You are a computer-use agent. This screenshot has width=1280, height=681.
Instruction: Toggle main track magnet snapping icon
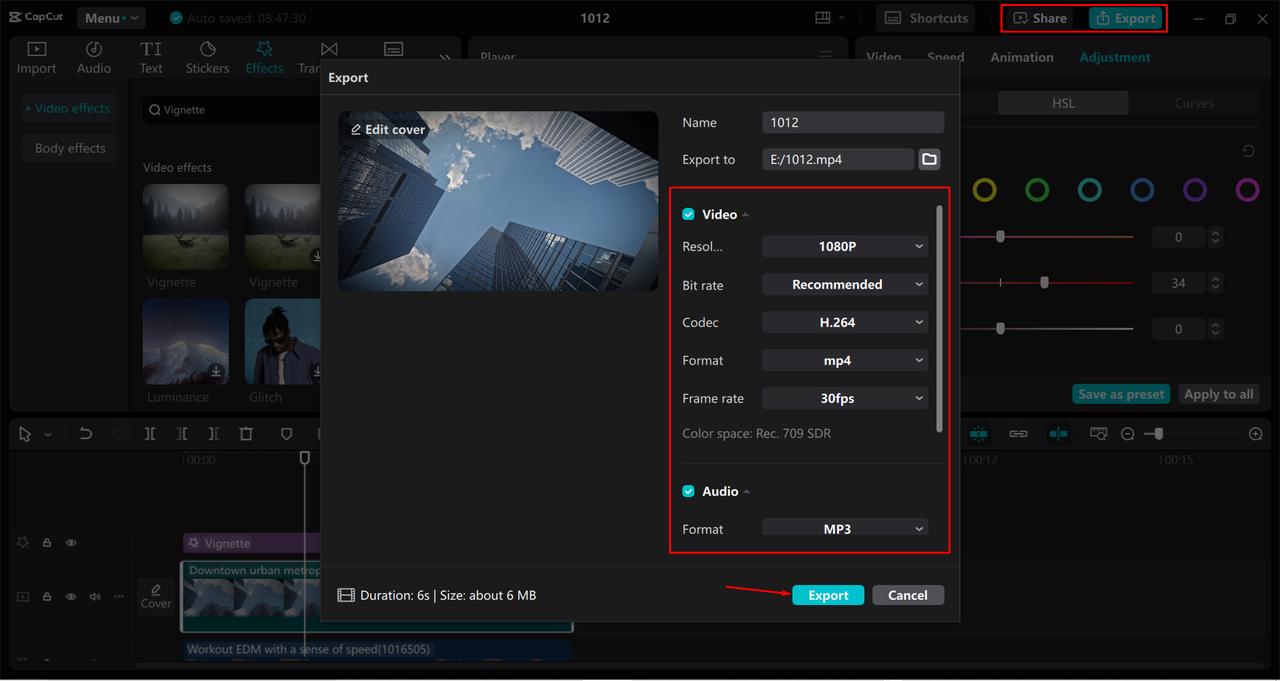click(978, 434)
